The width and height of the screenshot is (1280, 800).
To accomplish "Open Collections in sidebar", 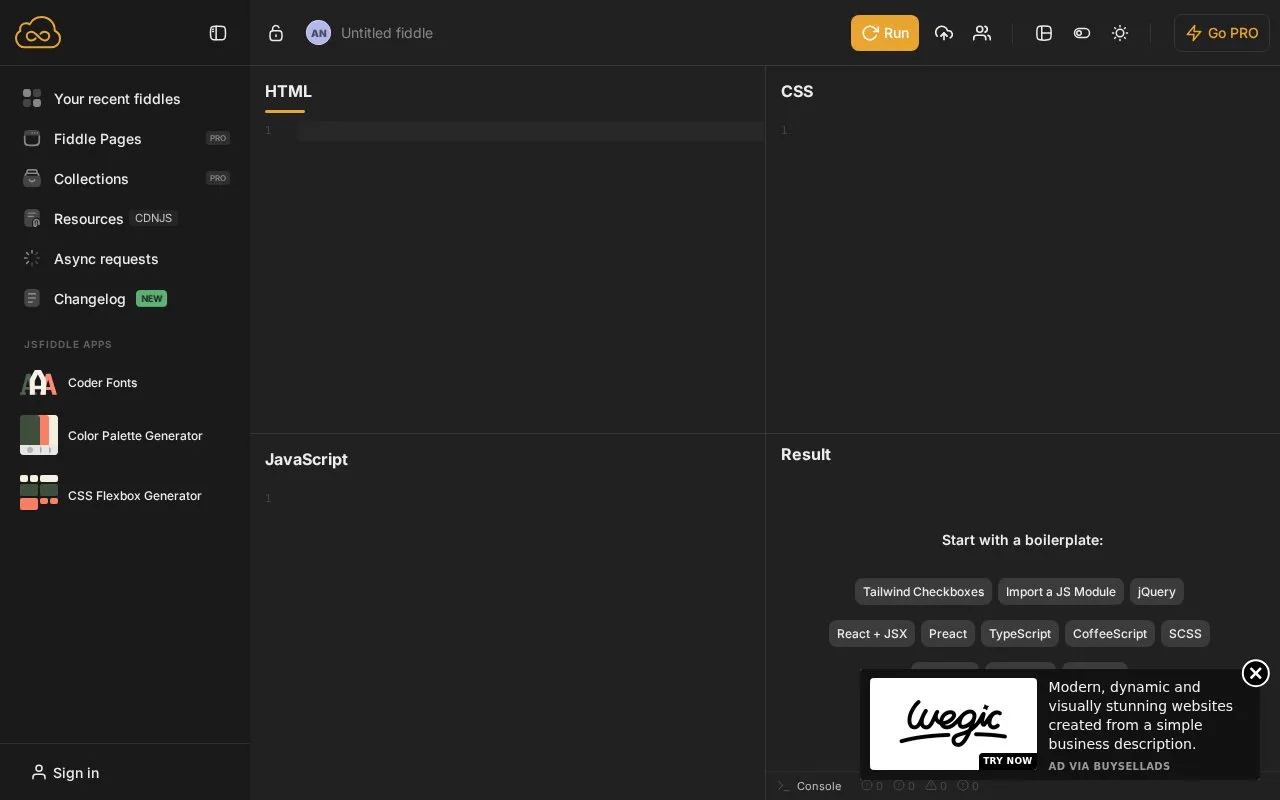I will click(x=125, y=178).
